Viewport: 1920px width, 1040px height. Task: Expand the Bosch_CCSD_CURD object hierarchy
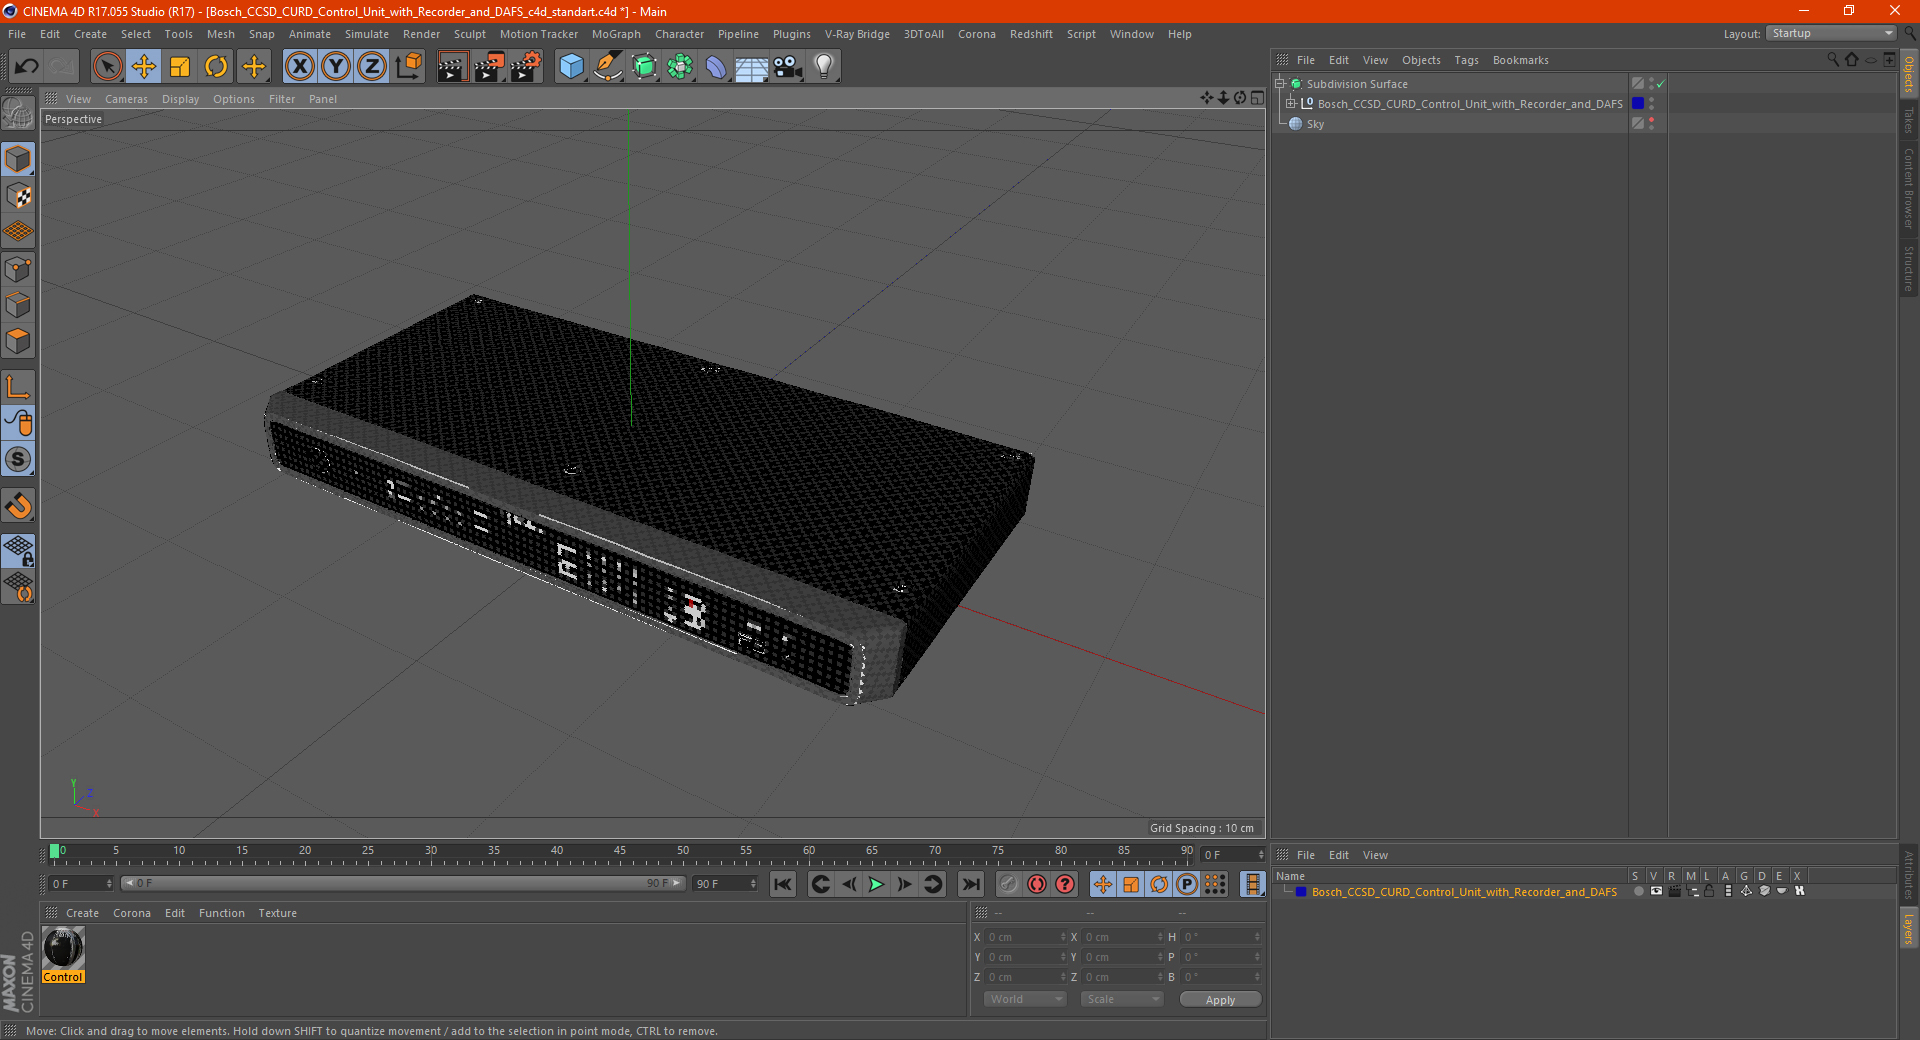[x=1290, y=104]
